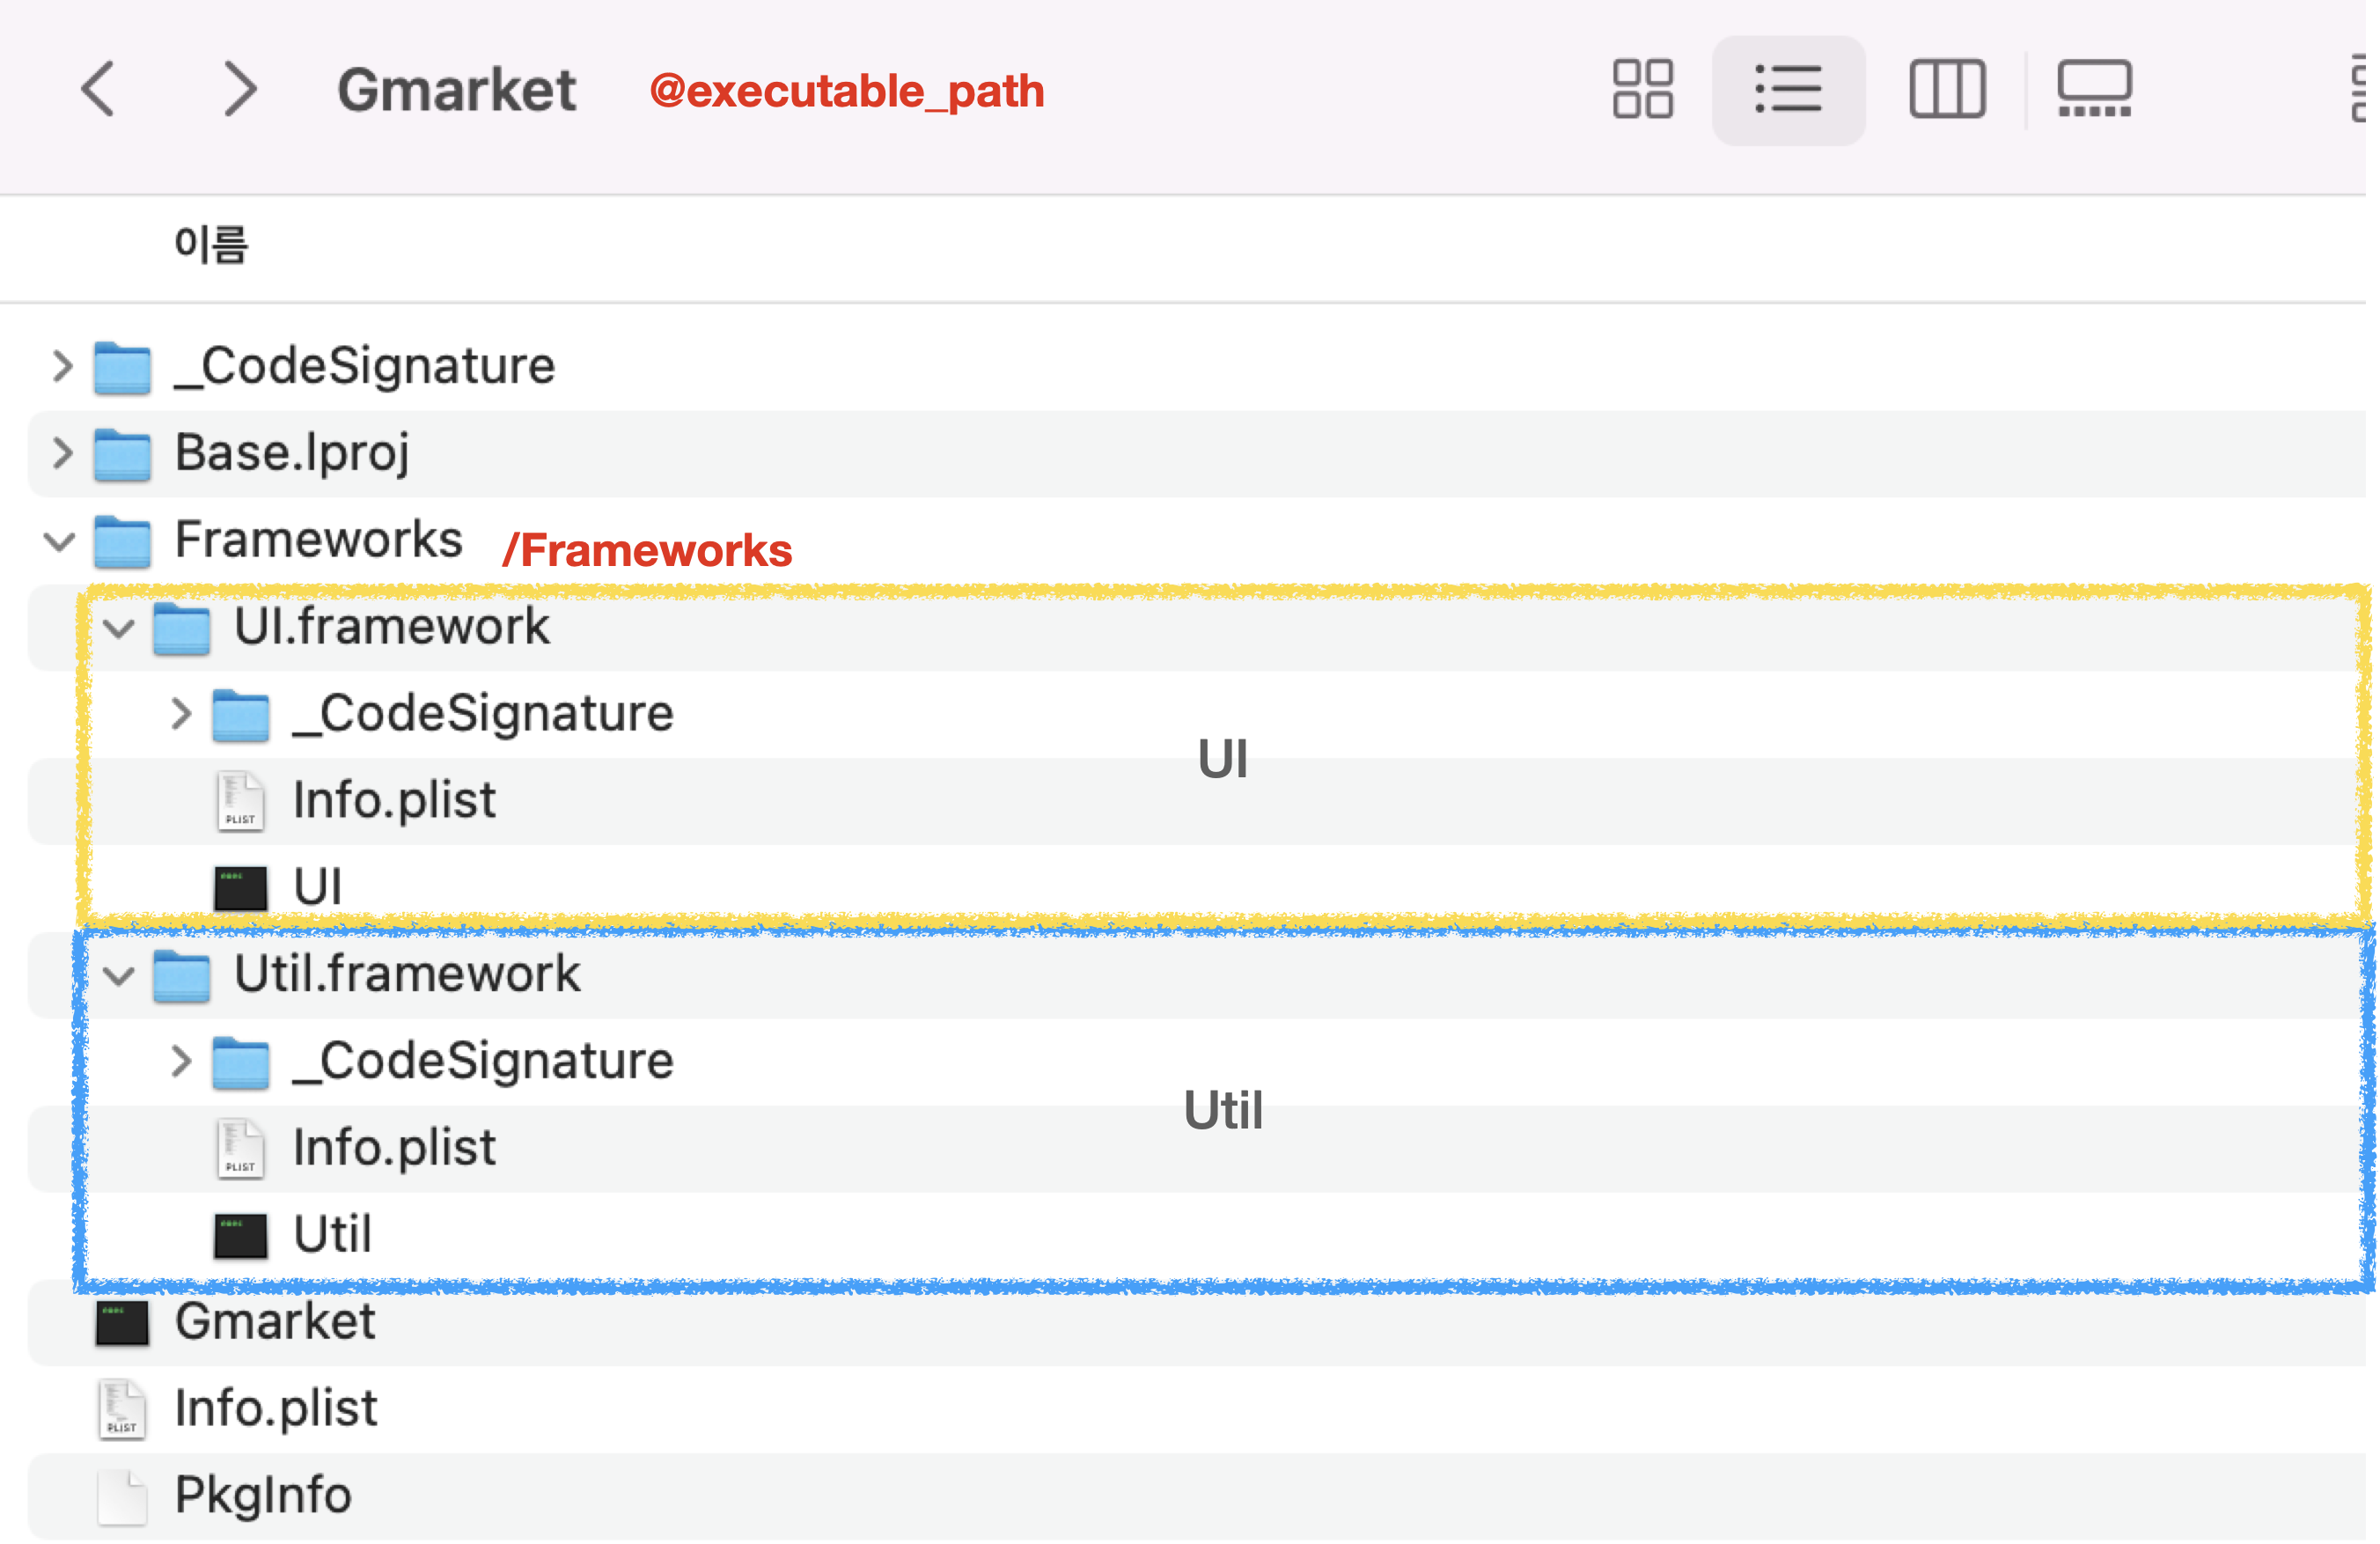The height and width of the screenshot is (1544, 2380).
Task: Expand the top-level _CodeSignature folder
Action: 62,366
